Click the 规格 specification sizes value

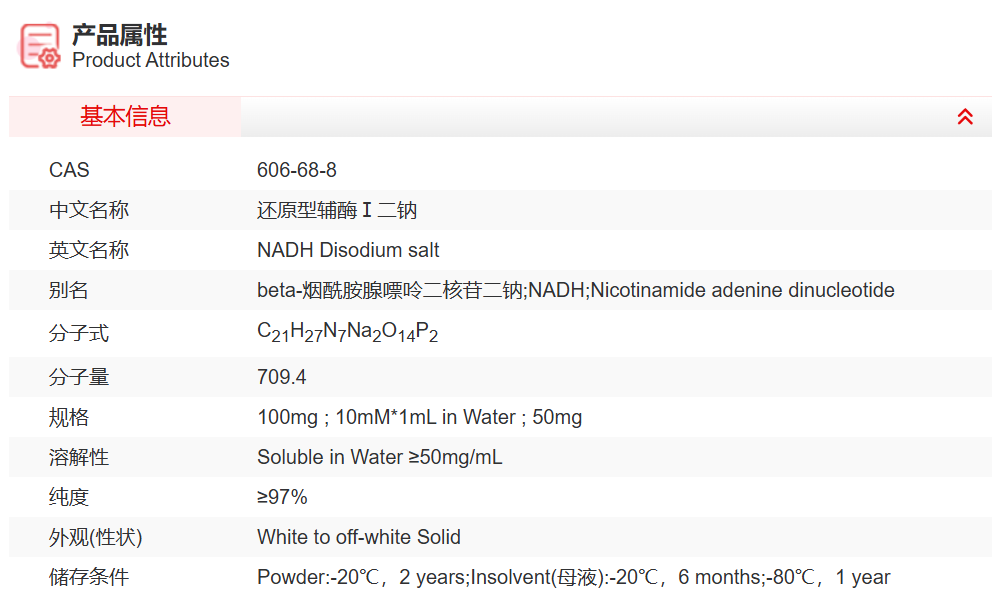click(x=419, y=417)
